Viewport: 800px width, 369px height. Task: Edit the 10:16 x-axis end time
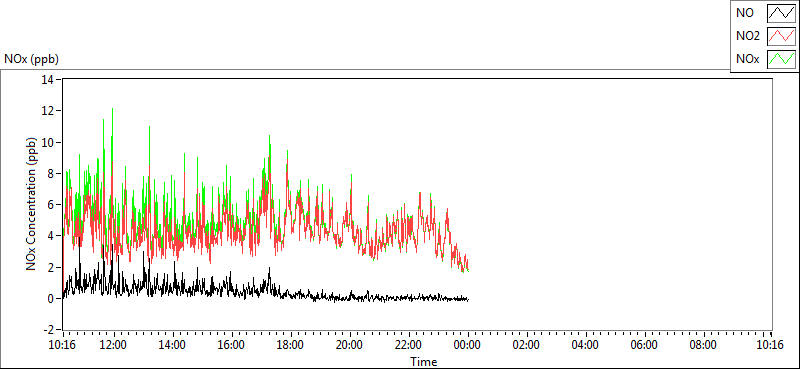[x=770, y=345]
